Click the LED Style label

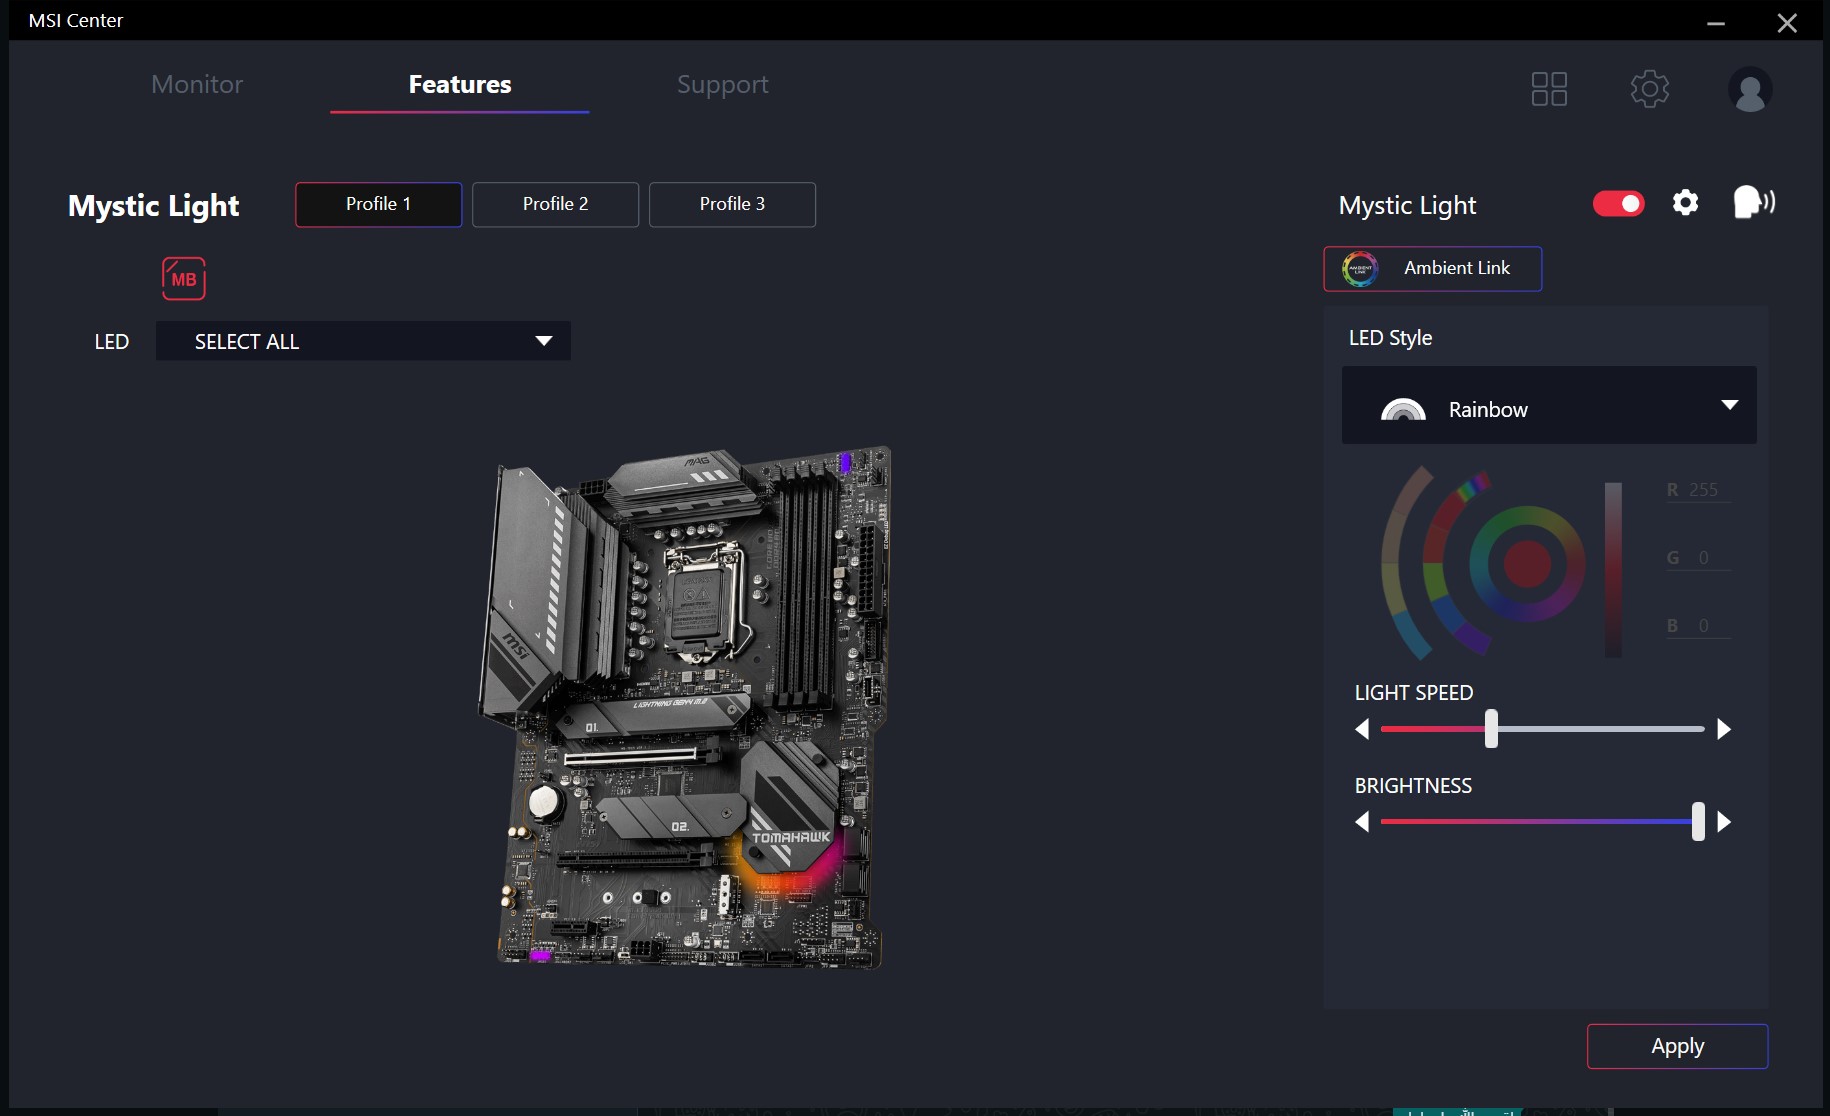coord(1390,338)
